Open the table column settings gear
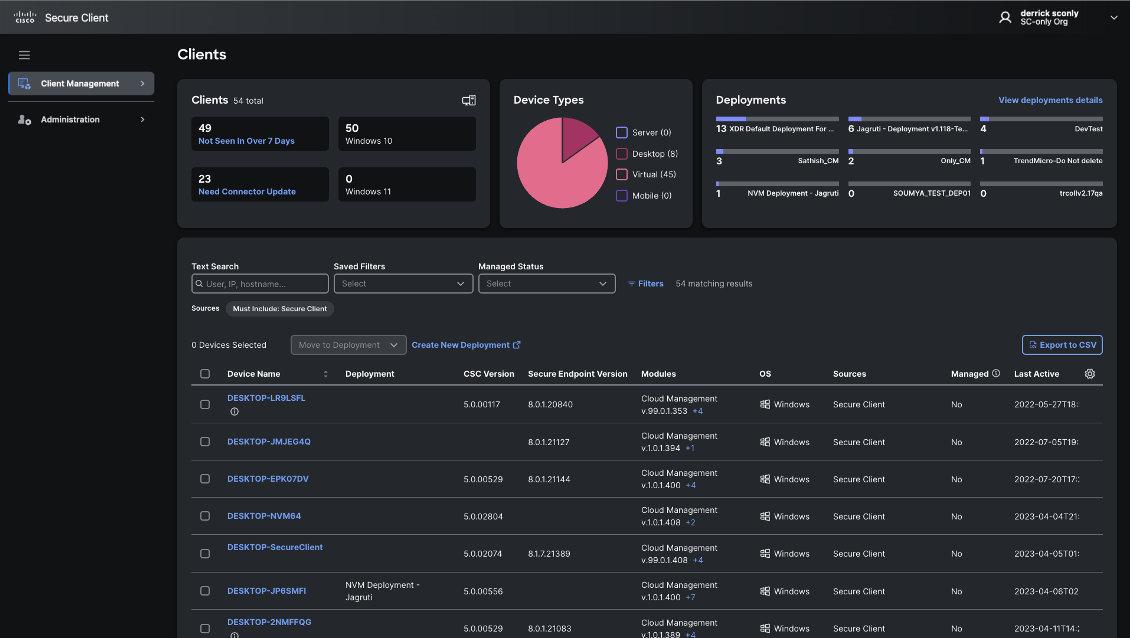The height and width of the screenshot is (638, 1130). 1090,374
